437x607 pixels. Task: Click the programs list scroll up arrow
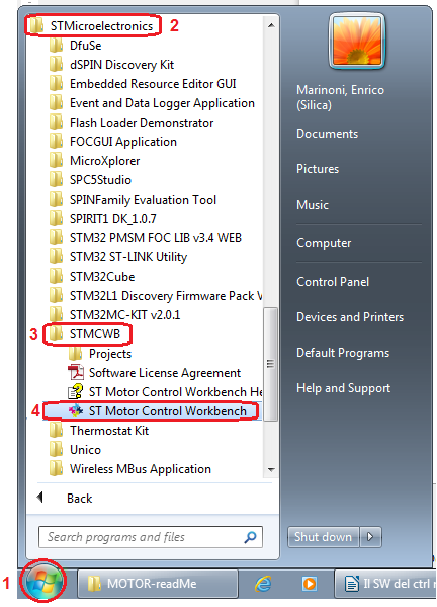[271, 26]
